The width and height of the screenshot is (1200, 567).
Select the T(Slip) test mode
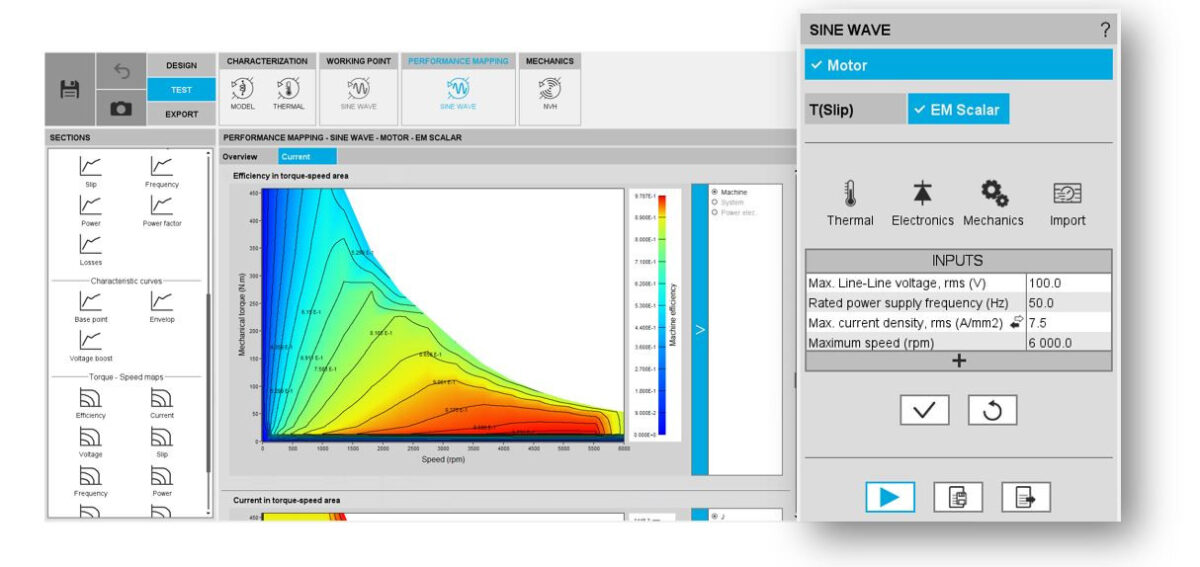point(855,109)
